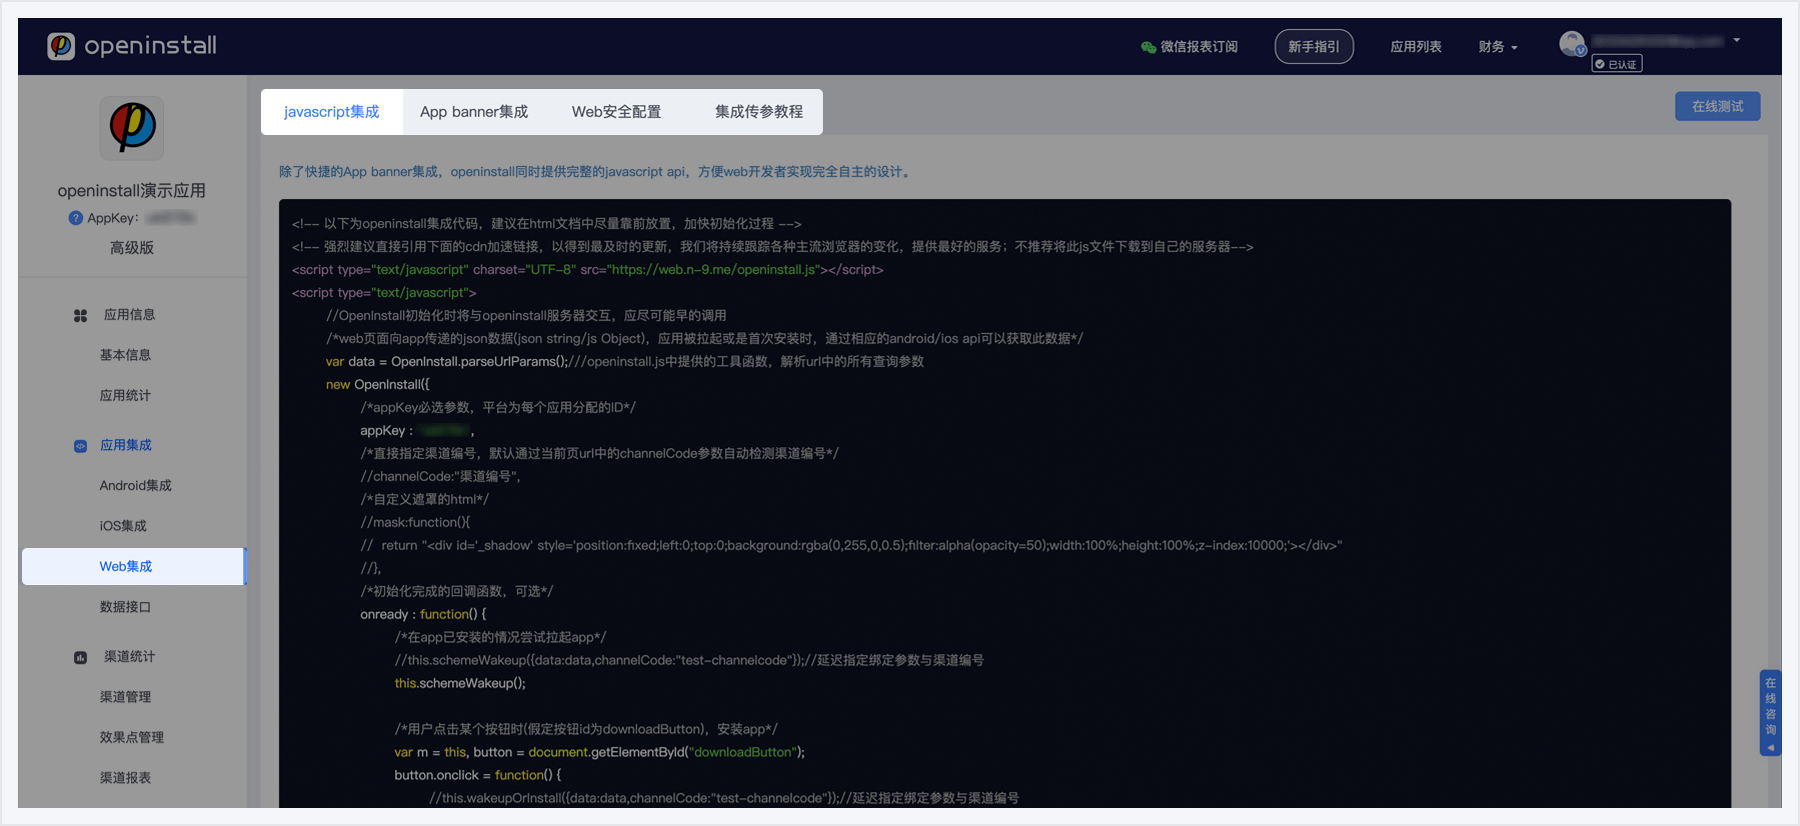Select 应用统计 in the sidebar
1800x826 pixels.
coord(125,396)
